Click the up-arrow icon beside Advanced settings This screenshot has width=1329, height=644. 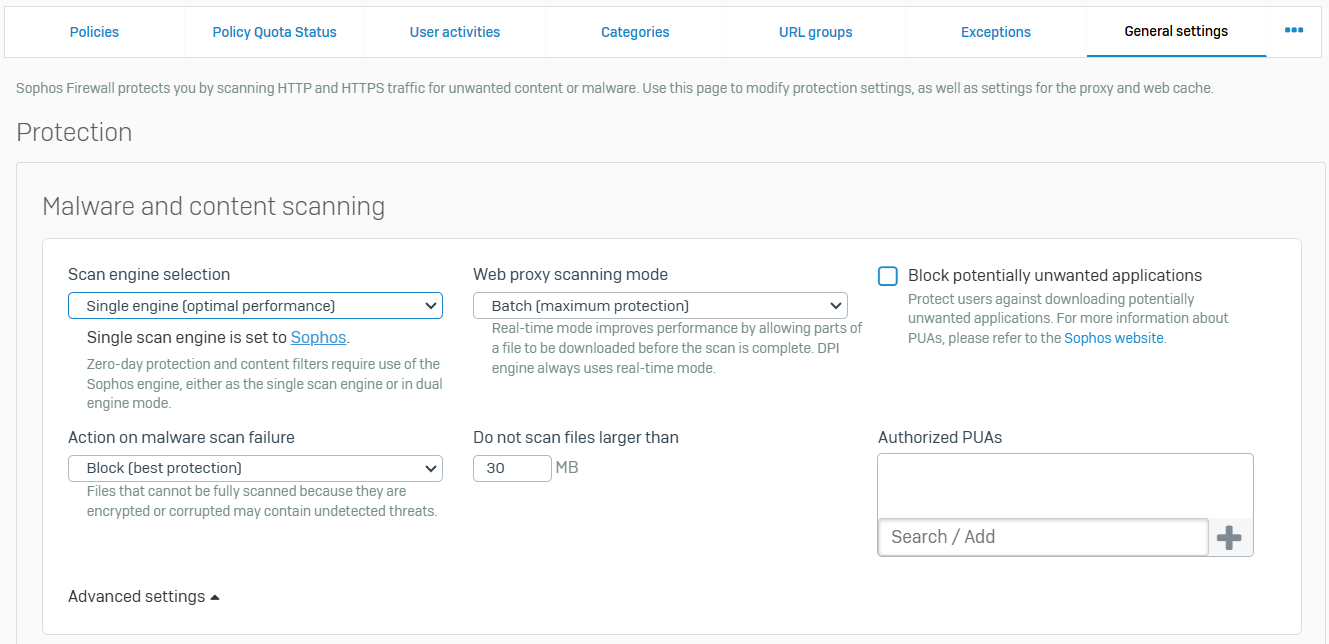point(215,597)
